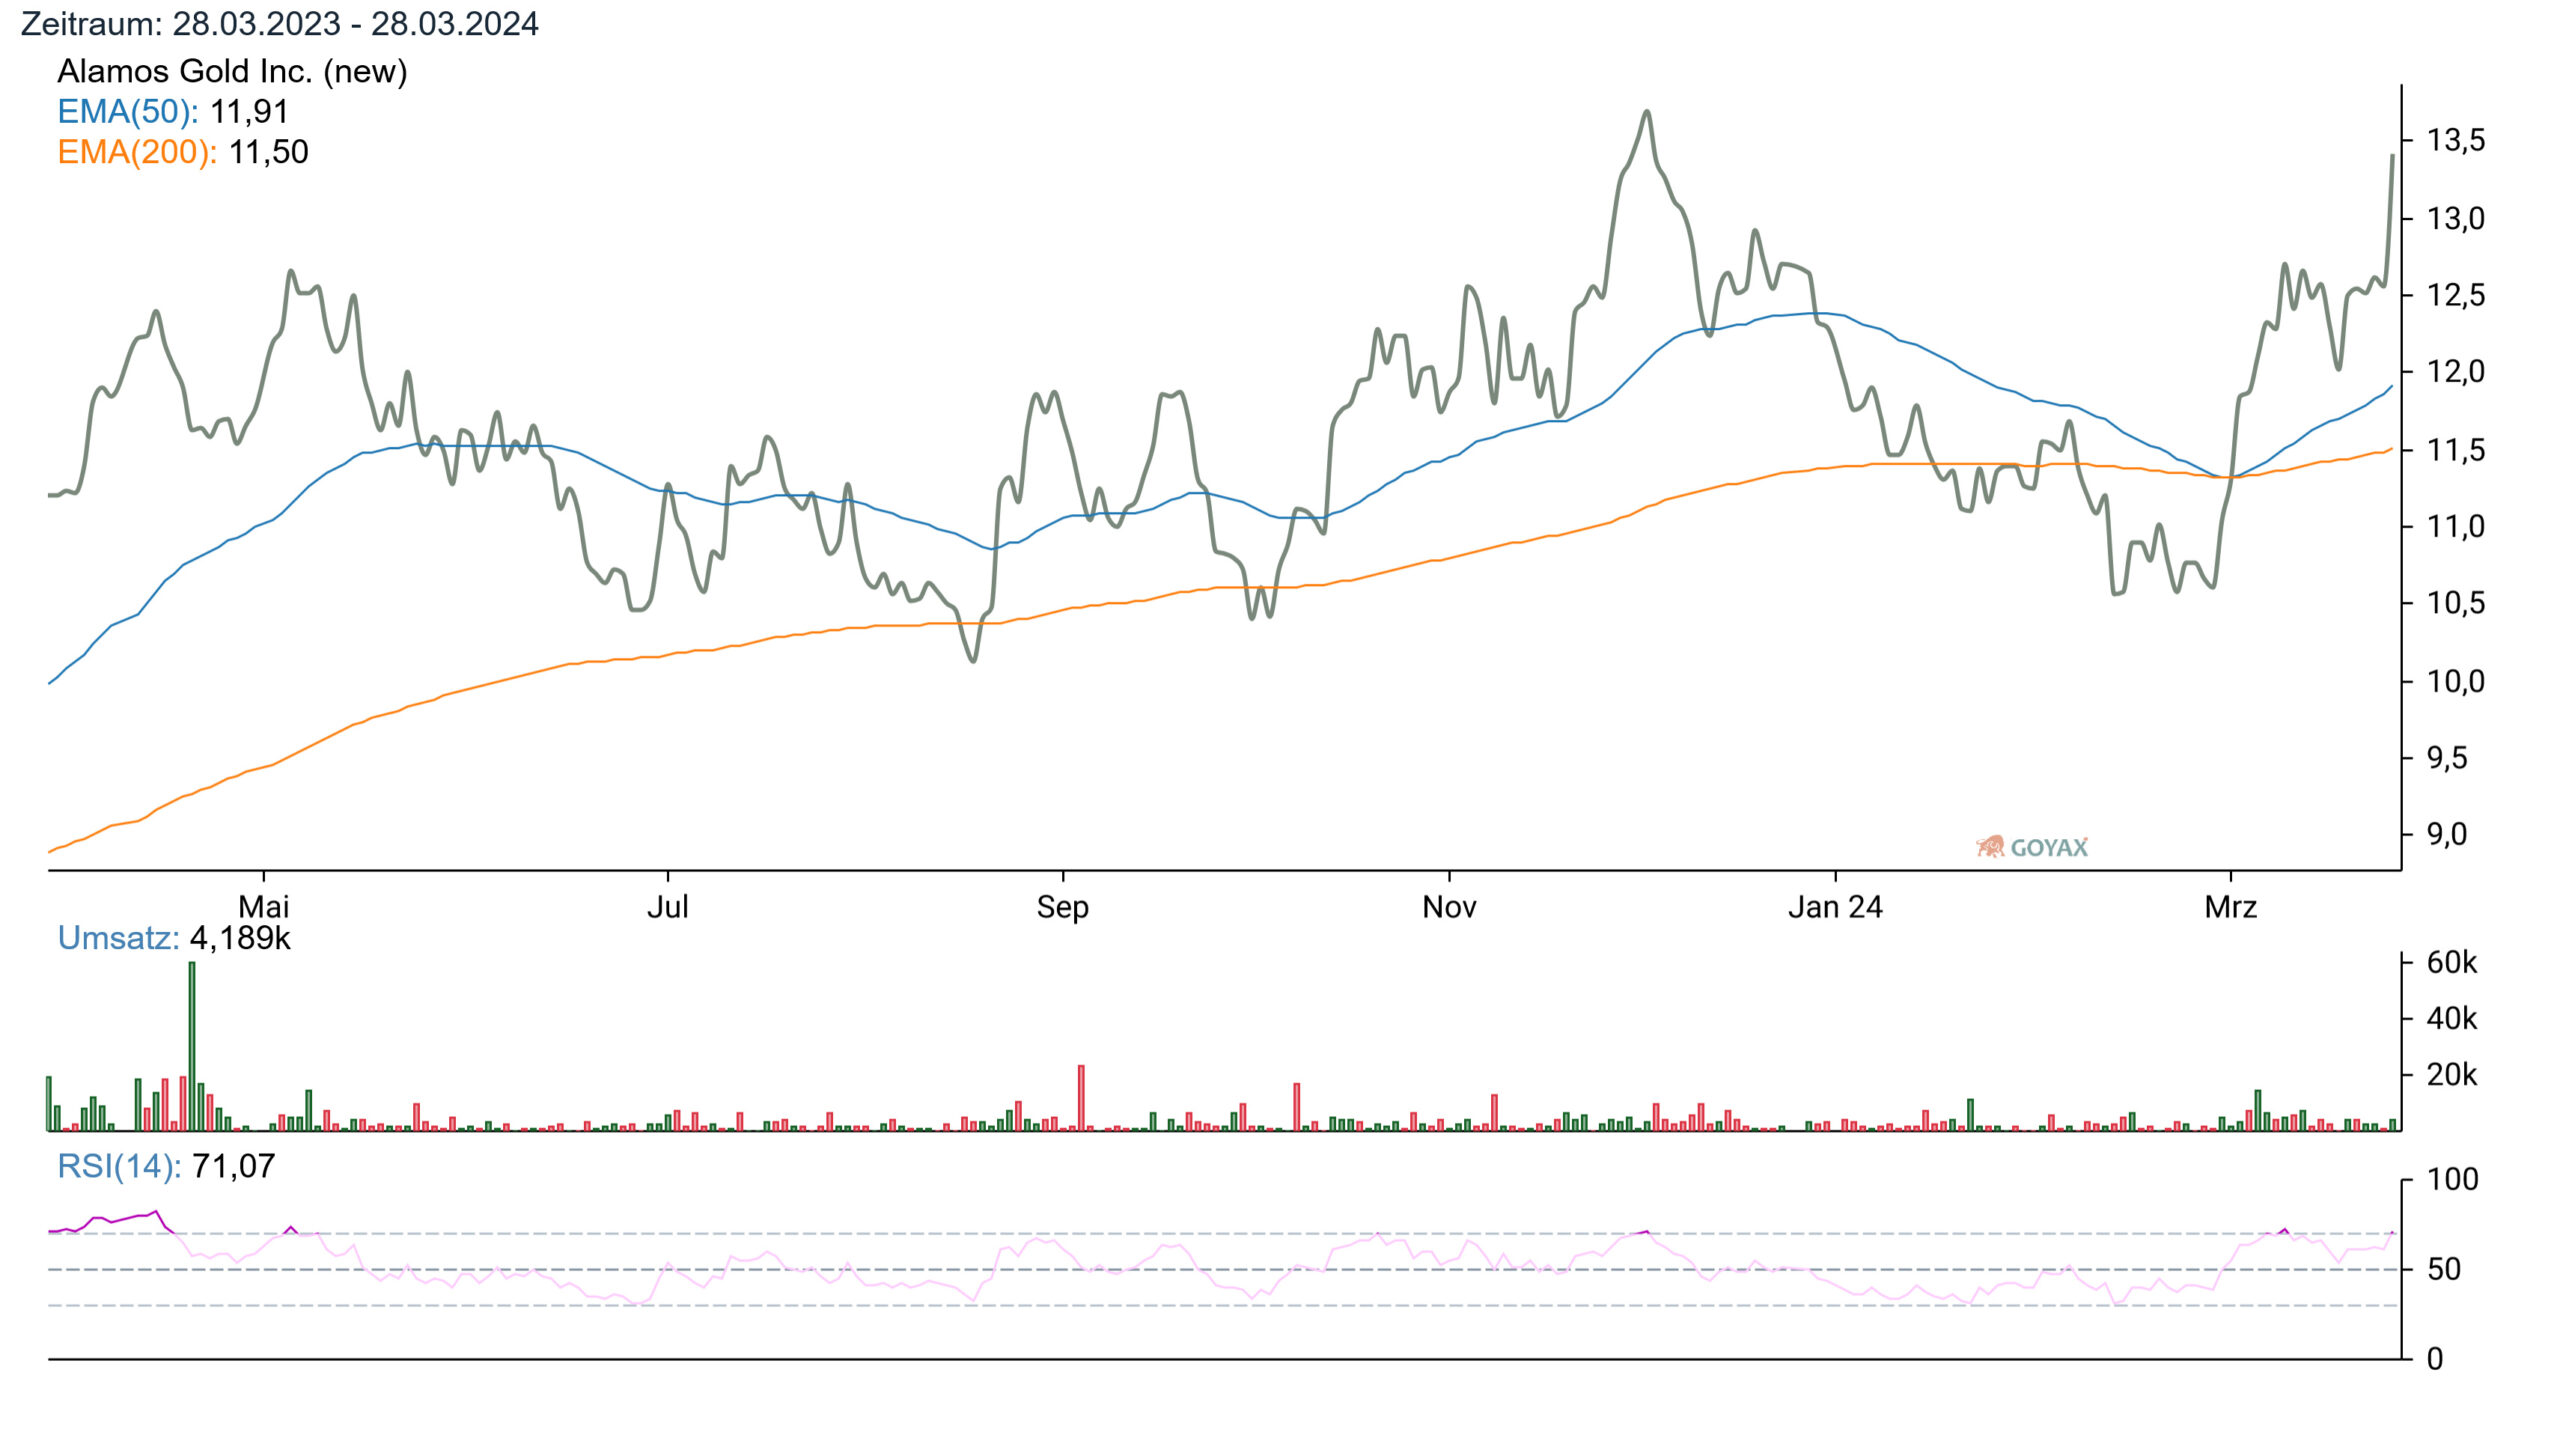Click the Alamos Gold Inc. (new) title
Image resolution: width=2560 pixels, height=1429 pixels.
[232, 71]
